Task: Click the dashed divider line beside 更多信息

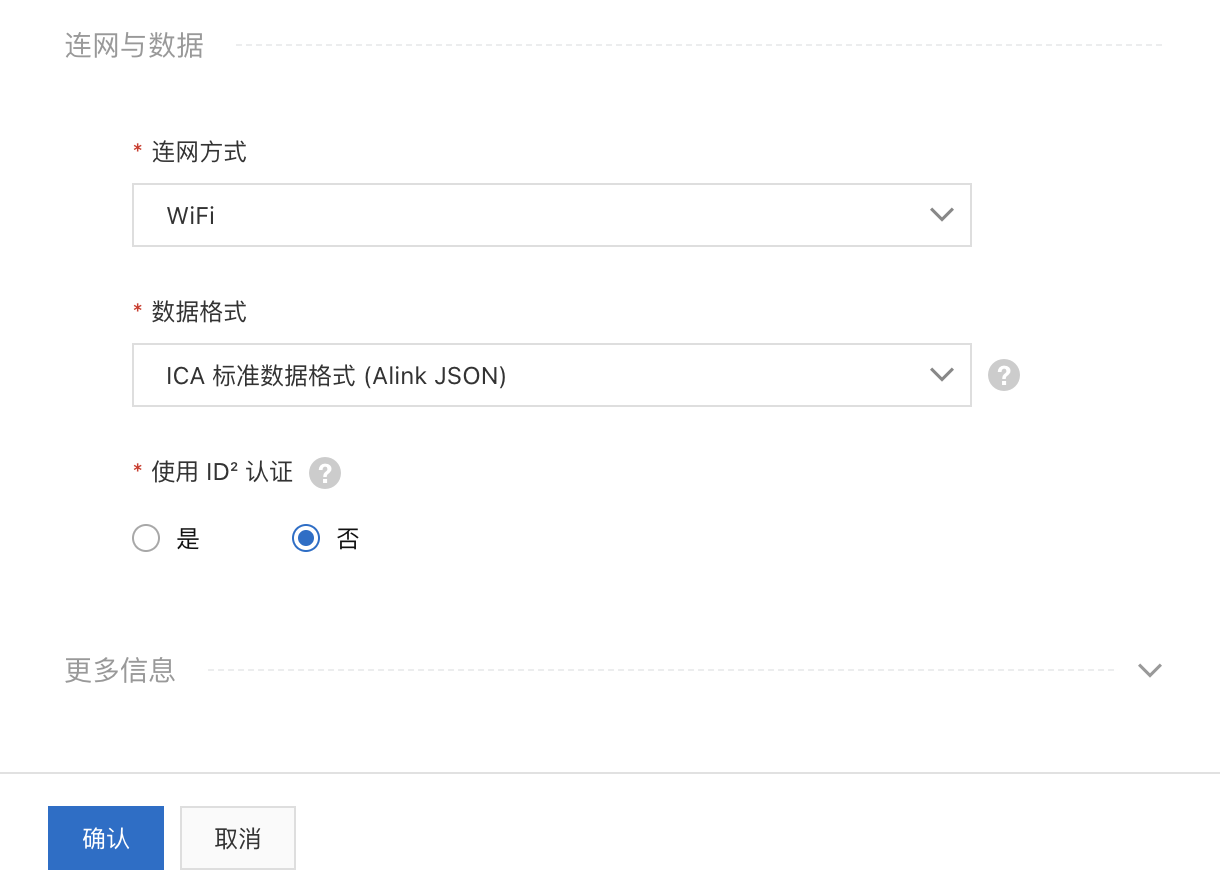Action: pos(661,670)
